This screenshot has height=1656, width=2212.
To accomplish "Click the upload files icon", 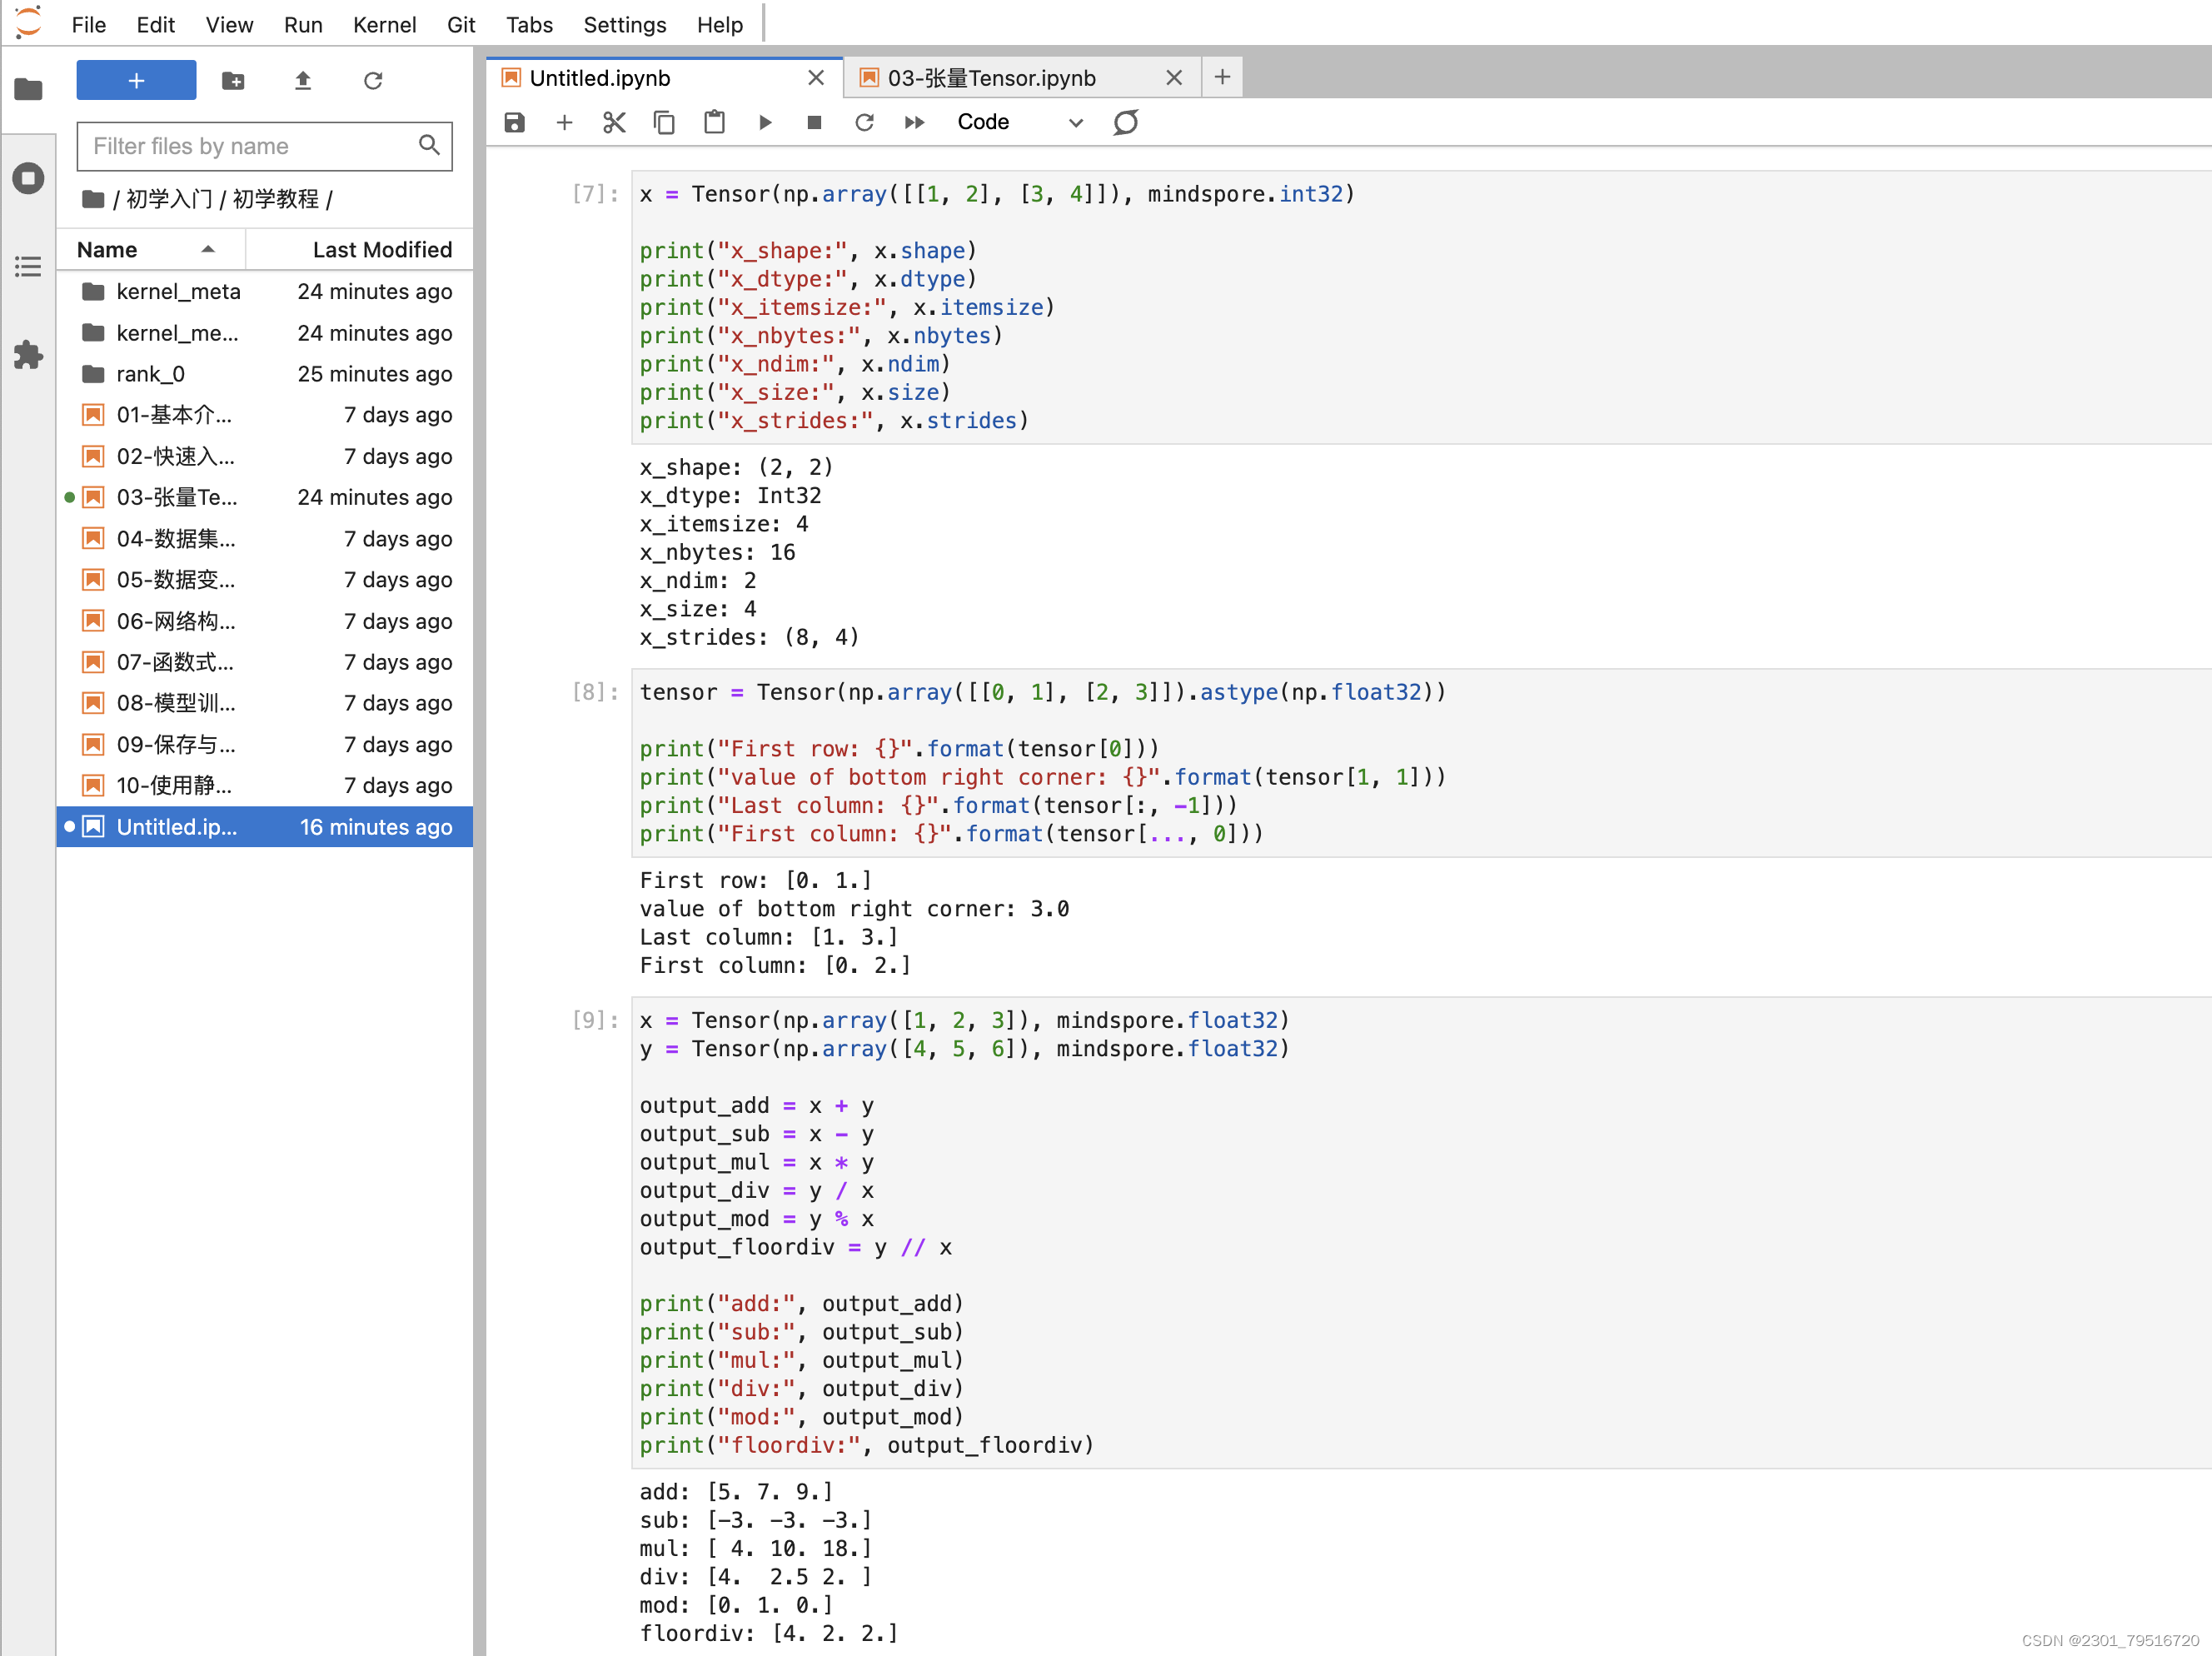I will point(303,80).
